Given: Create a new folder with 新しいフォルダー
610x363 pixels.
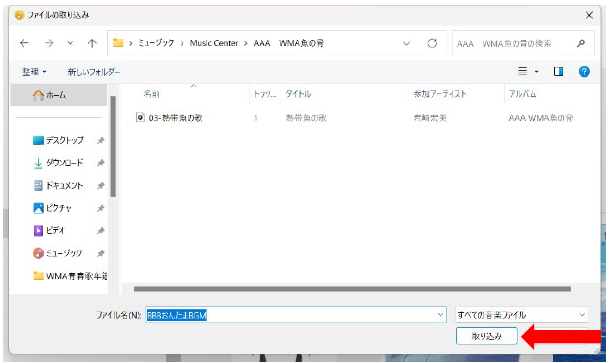Looking at the screenshot, I should [94, 72].
